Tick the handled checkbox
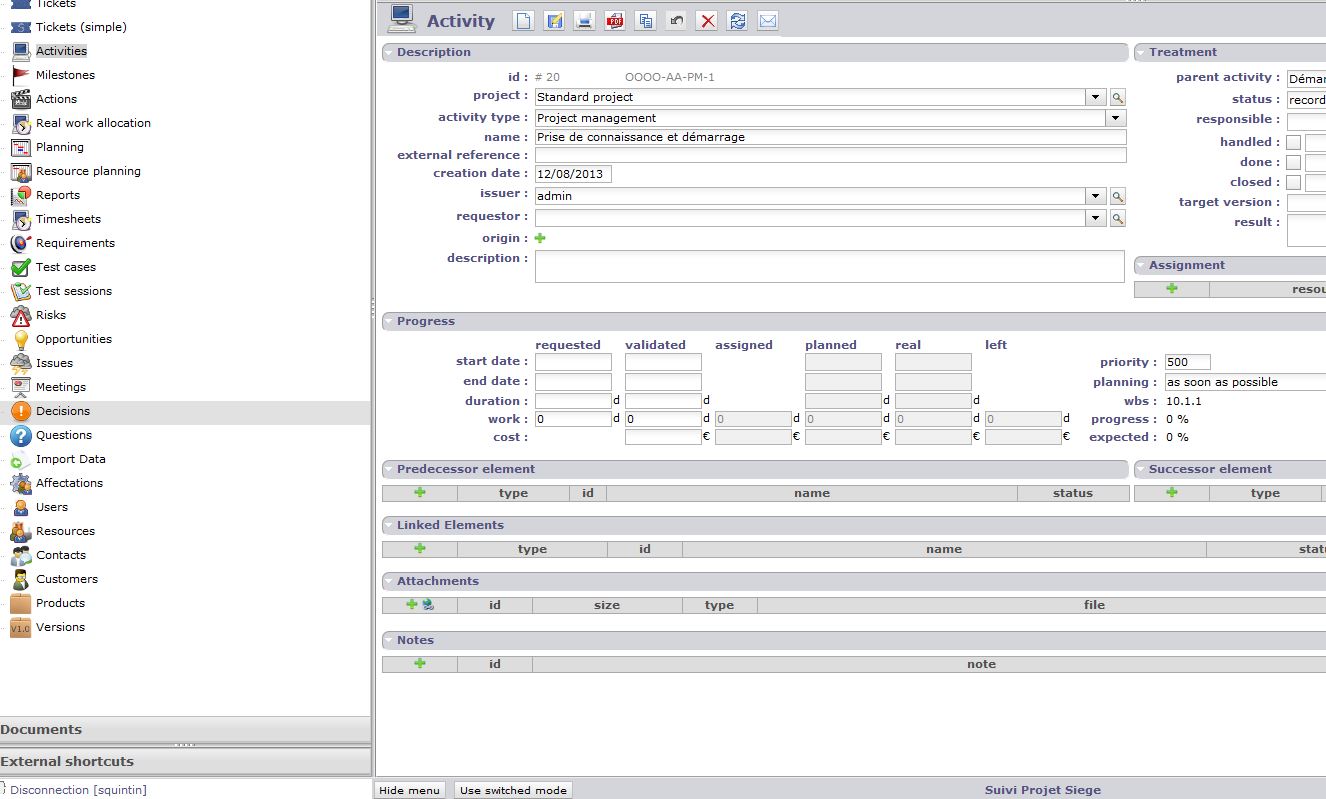 click(x=1293, y=142)
